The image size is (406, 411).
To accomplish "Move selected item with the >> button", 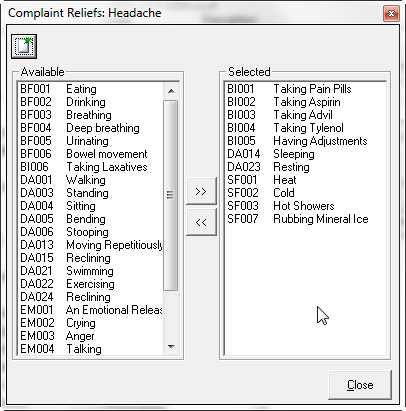I will pyautogui.click(x=201, y=191).
